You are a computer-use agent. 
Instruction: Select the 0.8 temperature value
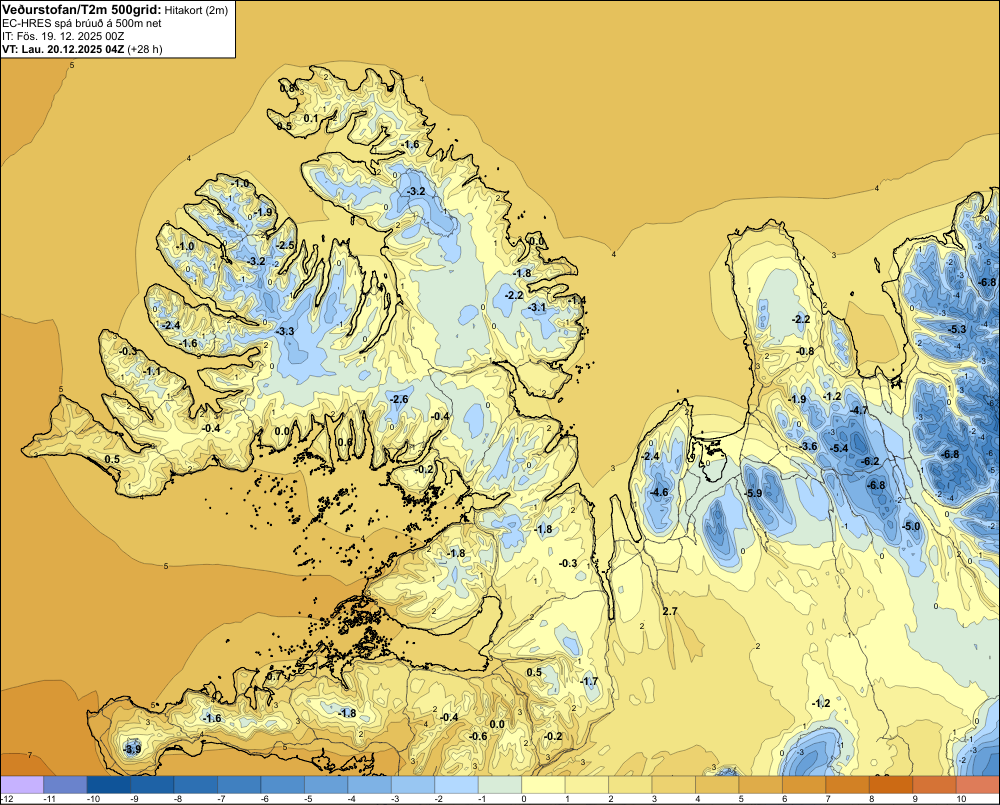pos(288,88)
